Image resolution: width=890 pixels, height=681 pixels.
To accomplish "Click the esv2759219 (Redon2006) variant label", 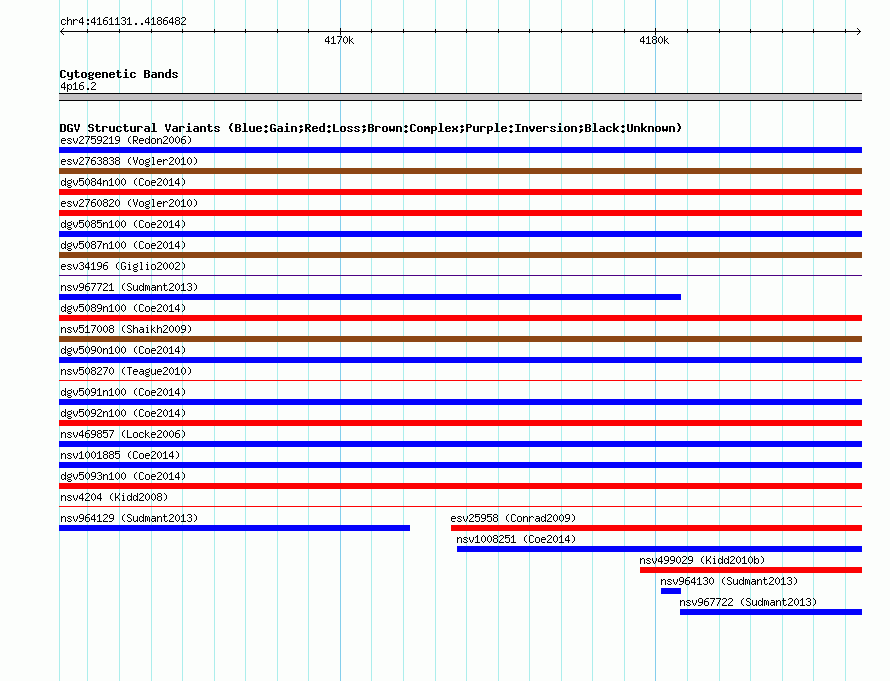I will pos(125,140).
